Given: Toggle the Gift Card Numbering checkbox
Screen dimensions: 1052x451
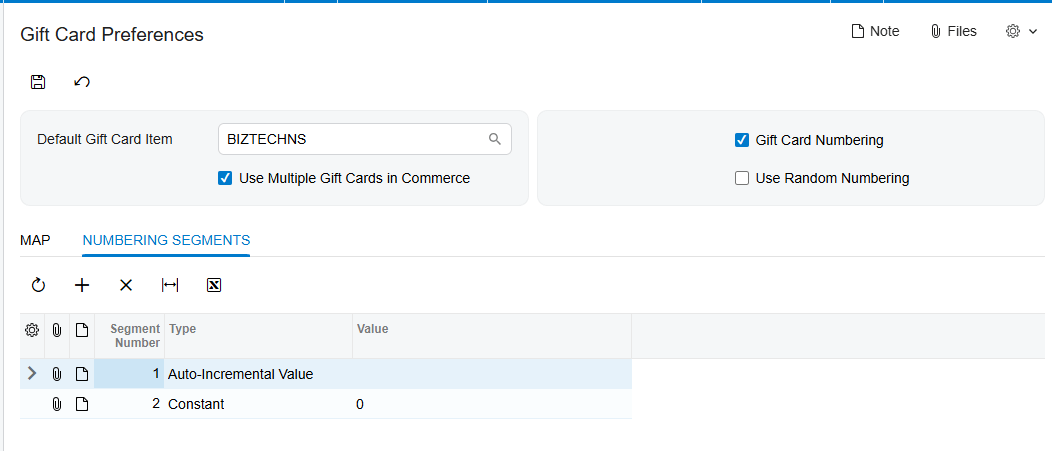Looking at the screenshot, I should tap(741, 140).
